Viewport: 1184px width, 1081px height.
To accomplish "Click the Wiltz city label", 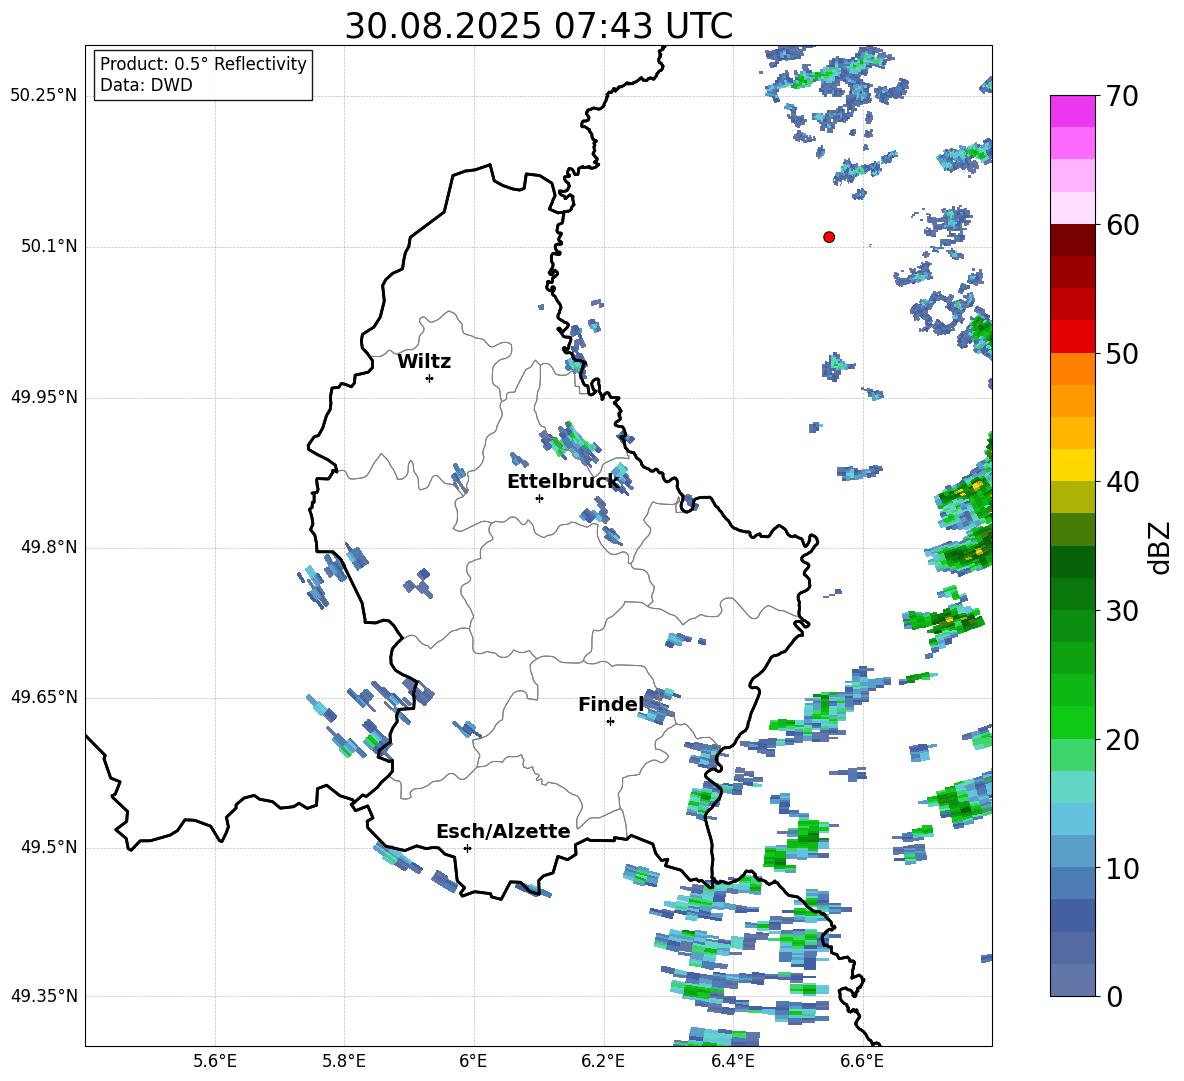I will [x=424, y=362].
